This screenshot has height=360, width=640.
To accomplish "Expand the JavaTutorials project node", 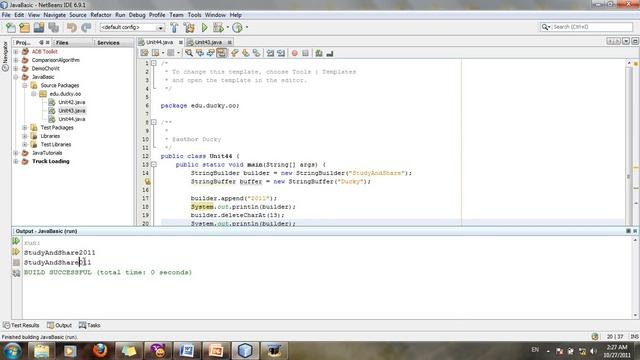I will point(16,153).
